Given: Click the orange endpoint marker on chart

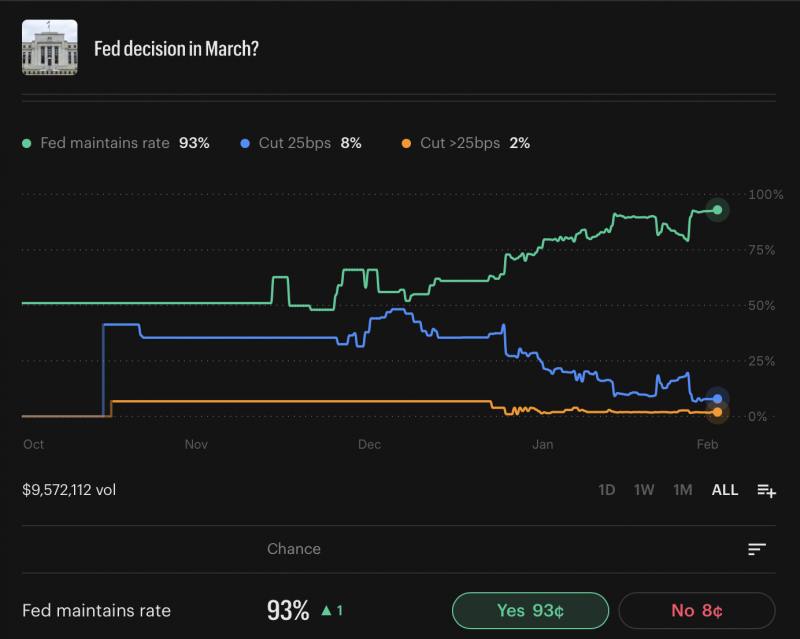Looking at the screenshot, I should [717, 412].
